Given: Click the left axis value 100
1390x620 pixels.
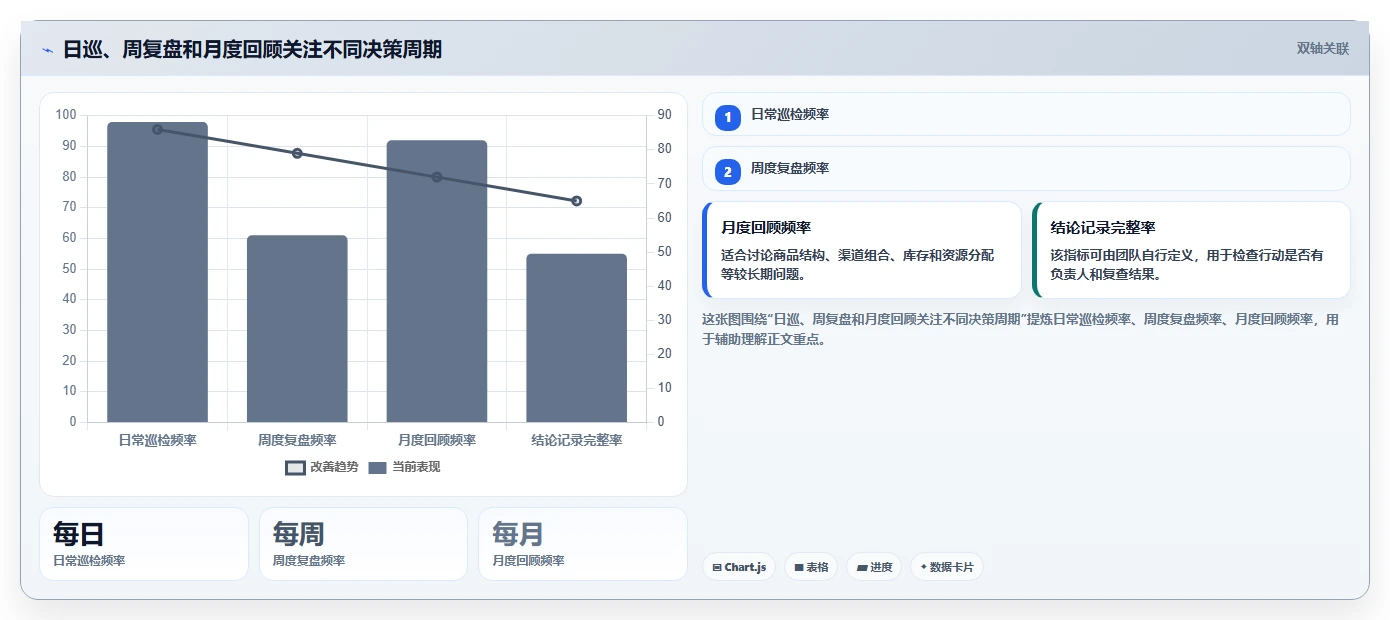Looking at the screenshot, I should tap(66, 115).
